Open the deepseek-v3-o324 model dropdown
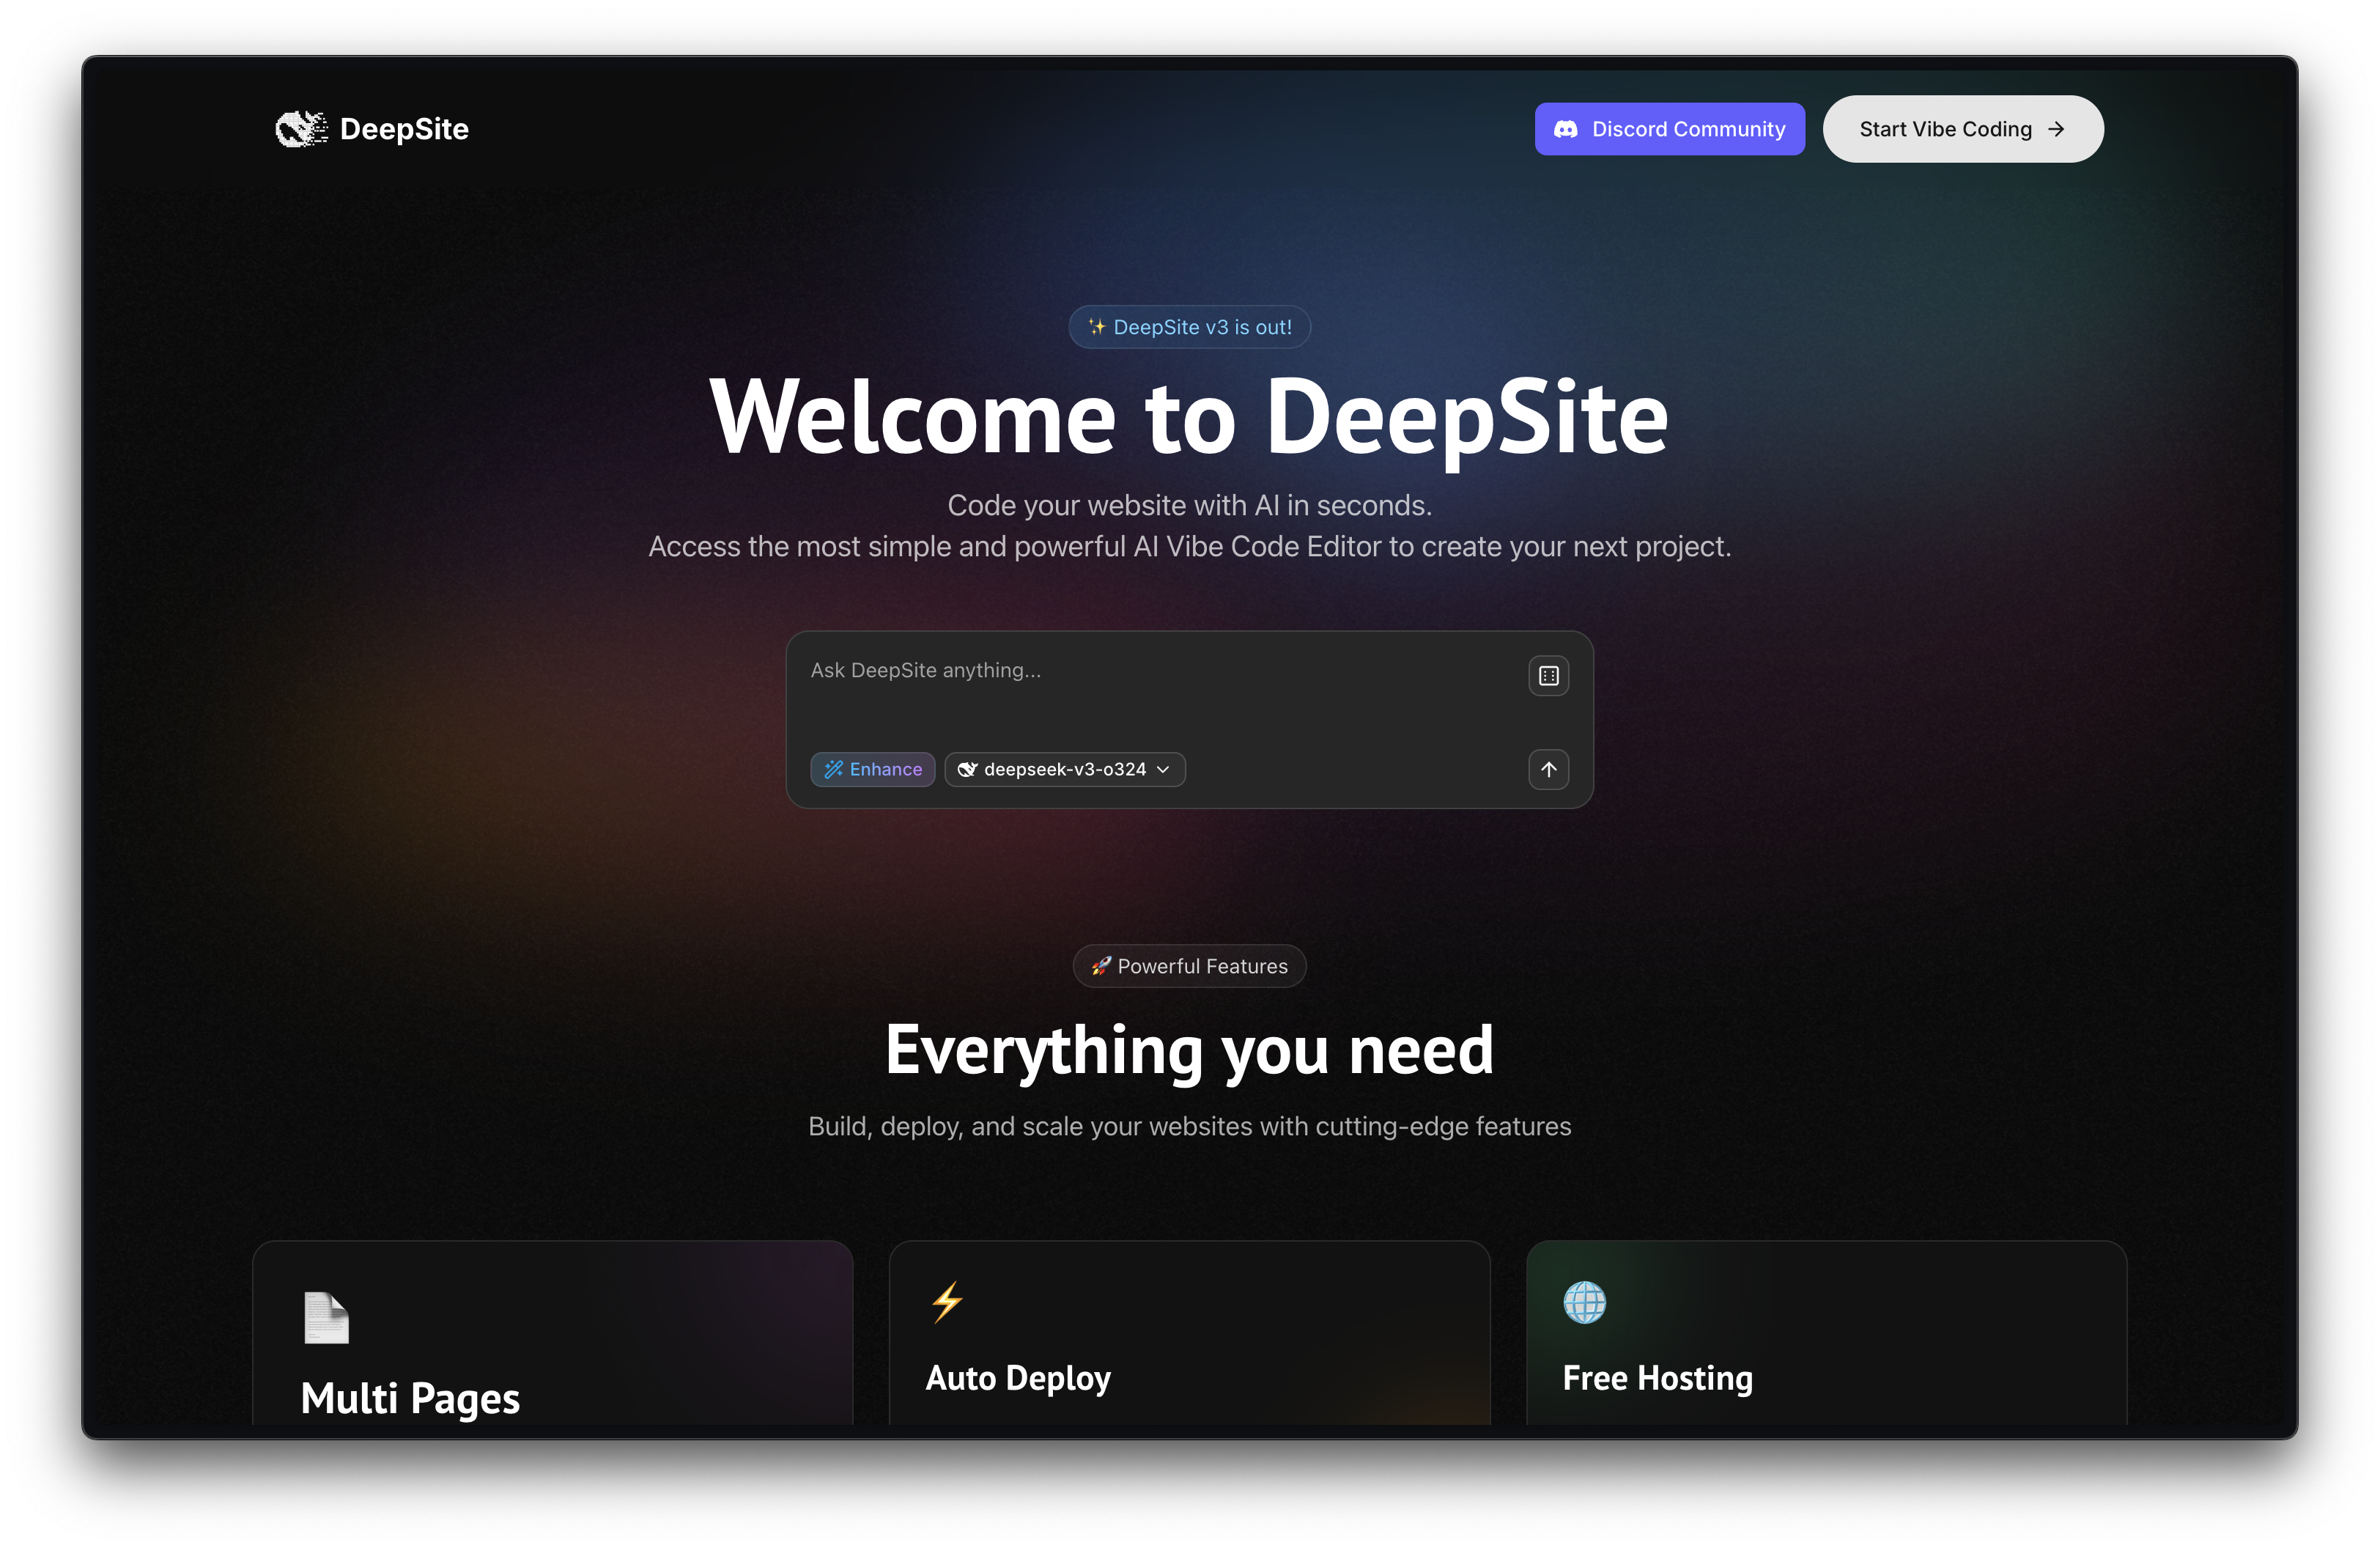 pos(1064,769)
